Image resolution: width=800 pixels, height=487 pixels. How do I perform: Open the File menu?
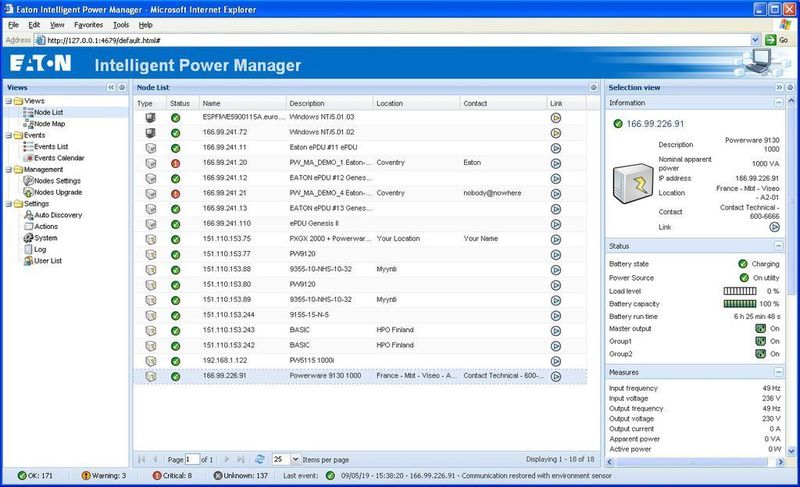[x=14, y=24]
